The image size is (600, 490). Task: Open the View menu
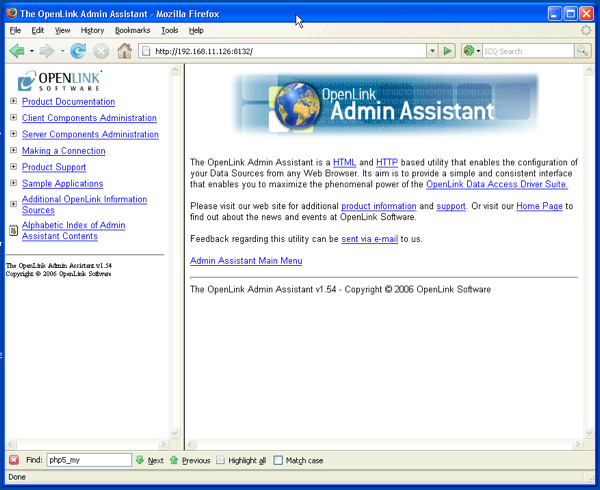62,30
